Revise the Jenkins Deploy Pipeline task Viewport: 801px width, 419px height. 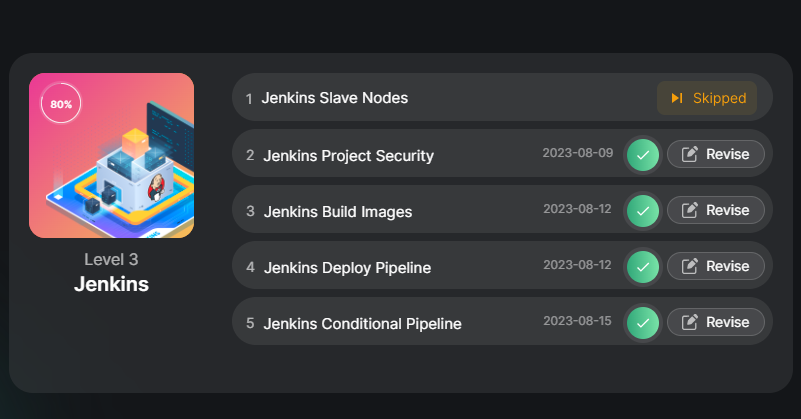715,266
